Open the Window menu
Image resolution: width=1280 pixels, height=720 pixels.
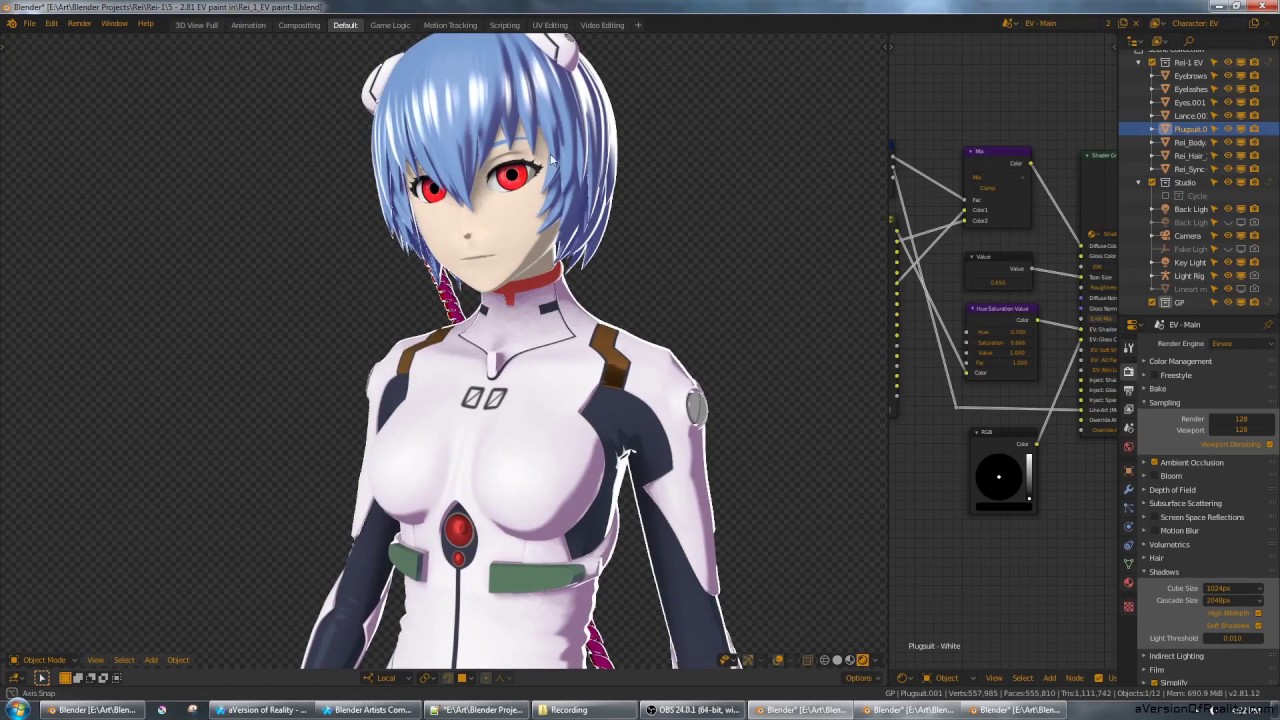[x=114, y=24]
